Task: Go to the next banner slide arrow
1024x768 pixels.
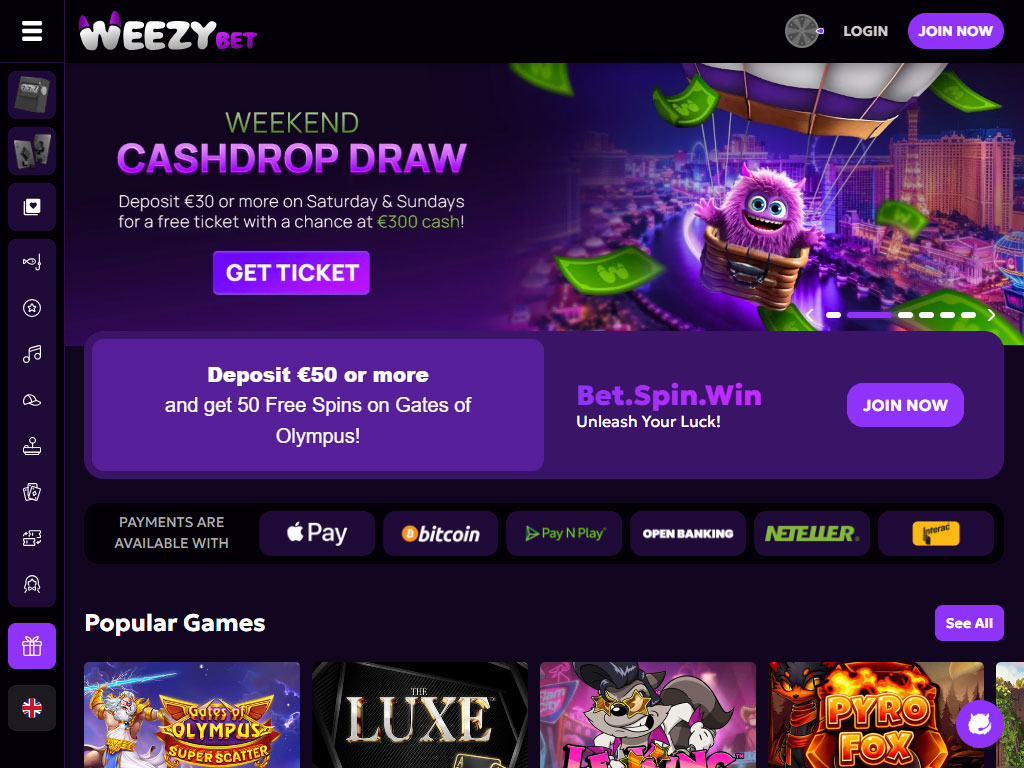Action: [x=991, y=315]
